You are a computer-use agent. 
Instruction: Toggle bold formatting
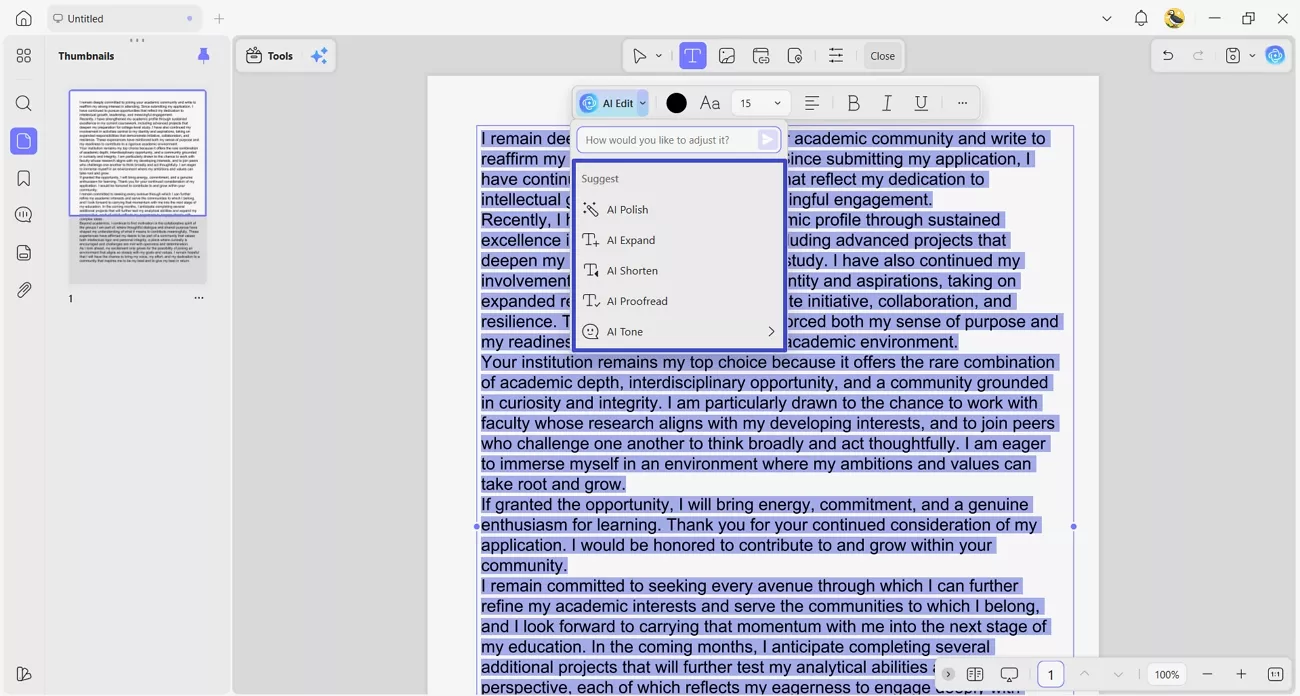pyautogui.click(x=853, y=103)
